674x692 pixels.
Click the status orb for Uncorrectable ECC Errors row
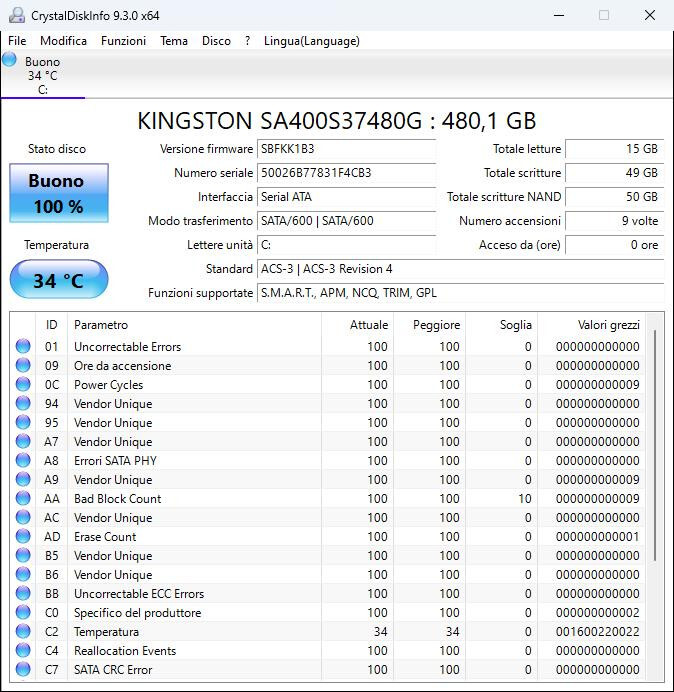(23, 593)
